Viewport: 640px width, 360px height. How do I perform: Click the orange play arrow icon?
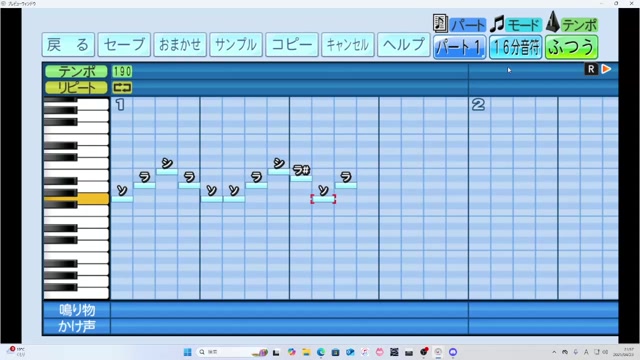click(x=607, y=69)
